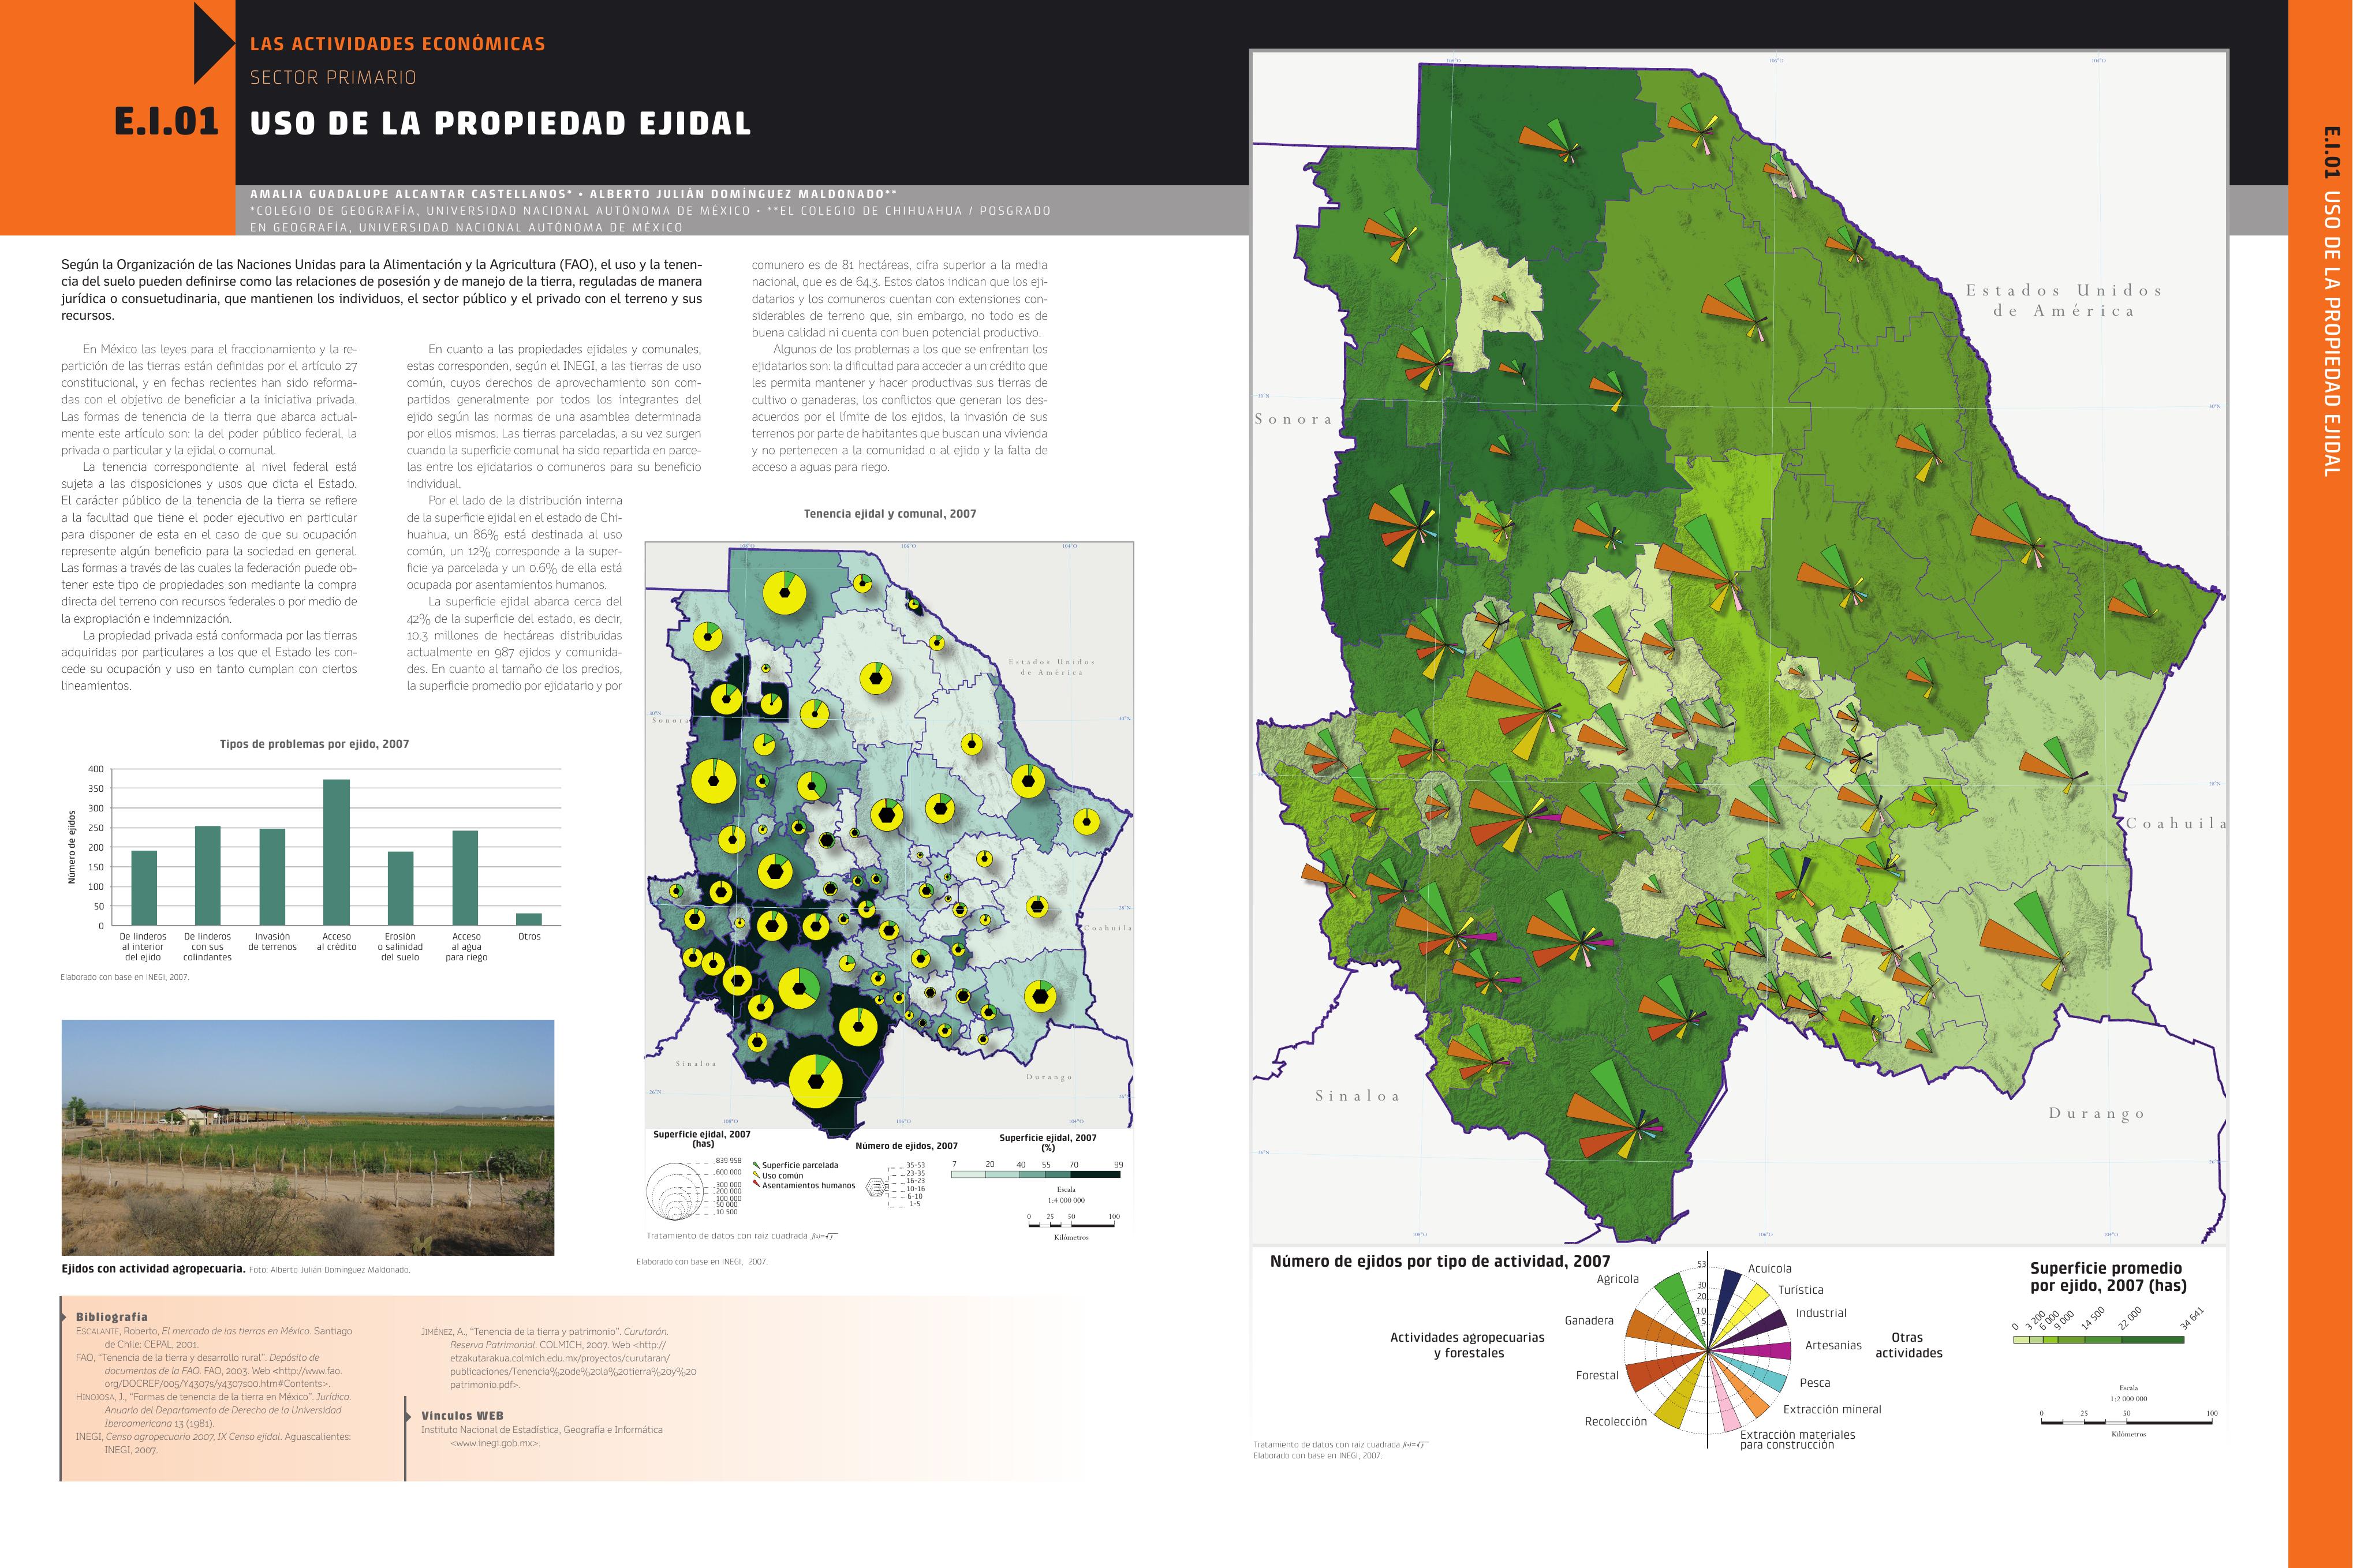
Task: Click the green Superficie parcelada legend marker
Action: pos(756,1165)
